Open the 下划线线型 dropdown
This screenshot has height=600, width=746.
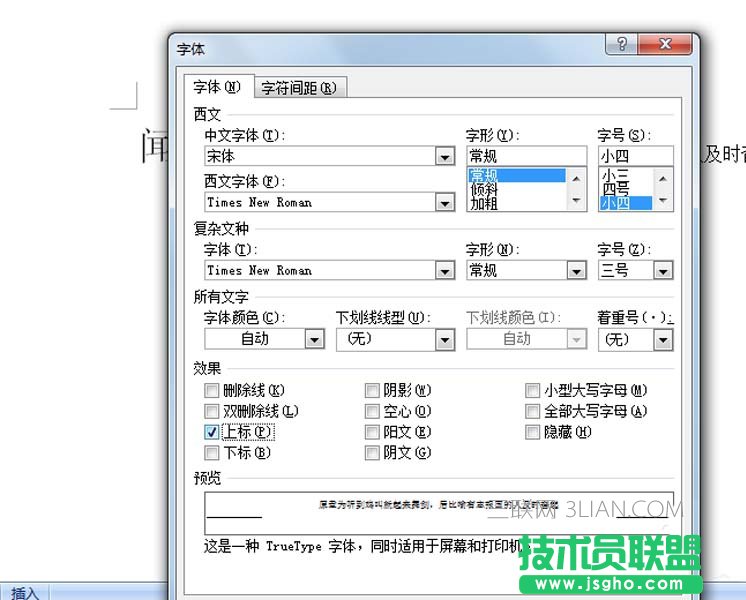(x=444, y=340)
